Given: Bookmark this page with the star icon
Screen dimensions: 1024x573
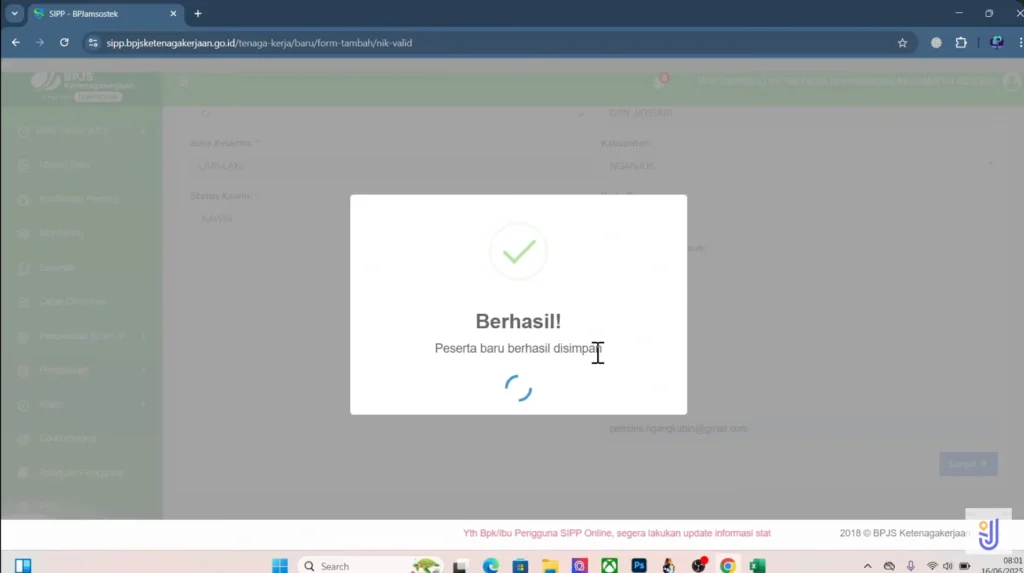Looking at the screenshot, I should [903, 43].
